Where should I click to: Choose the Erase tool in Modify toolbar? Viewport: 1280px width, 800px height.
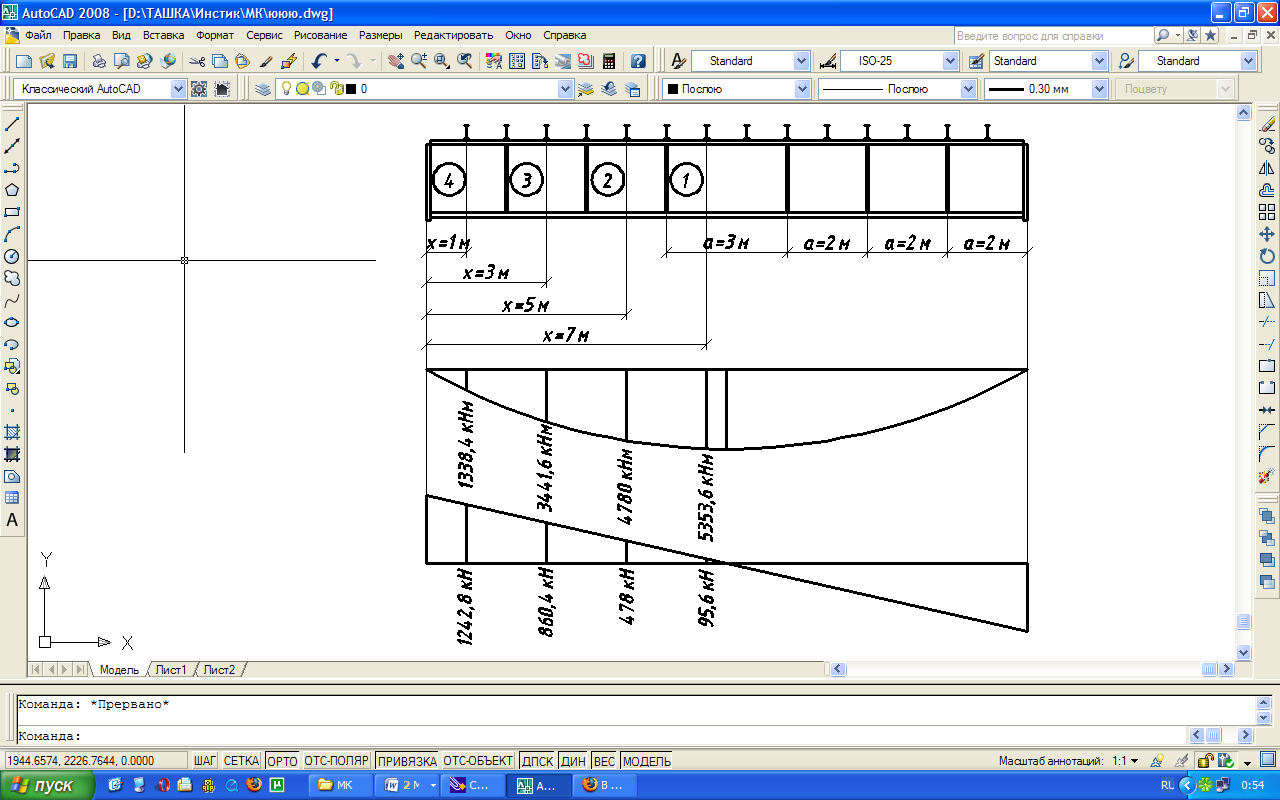pos(1267,124)
